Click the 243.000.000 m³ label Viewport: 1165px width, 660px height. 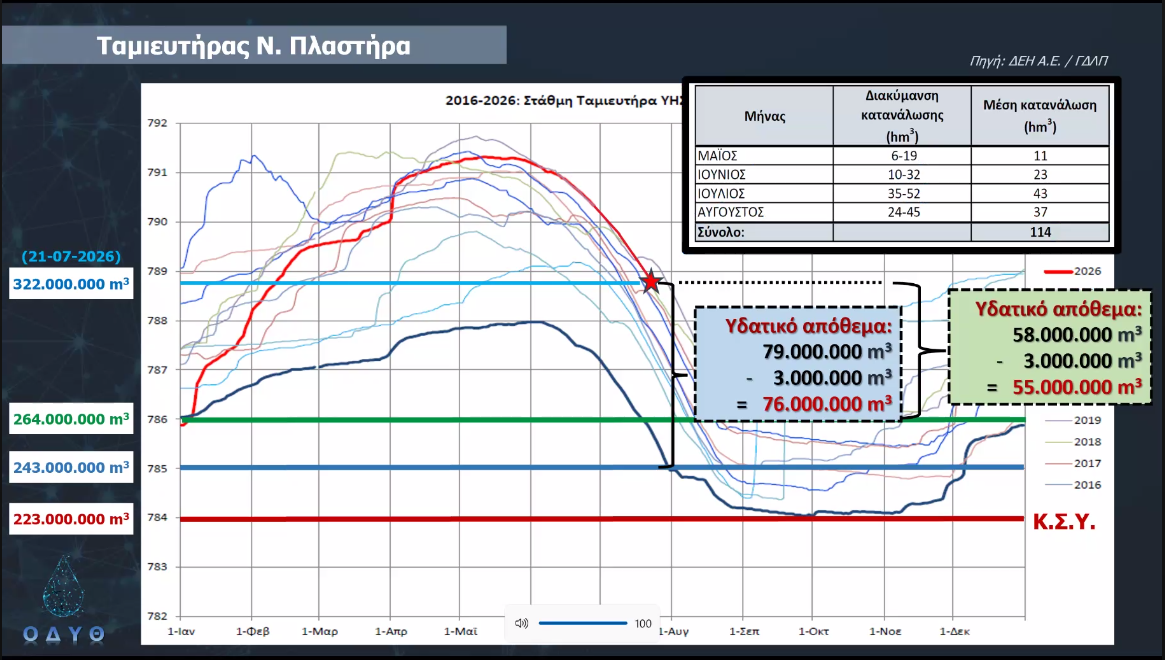71,468
